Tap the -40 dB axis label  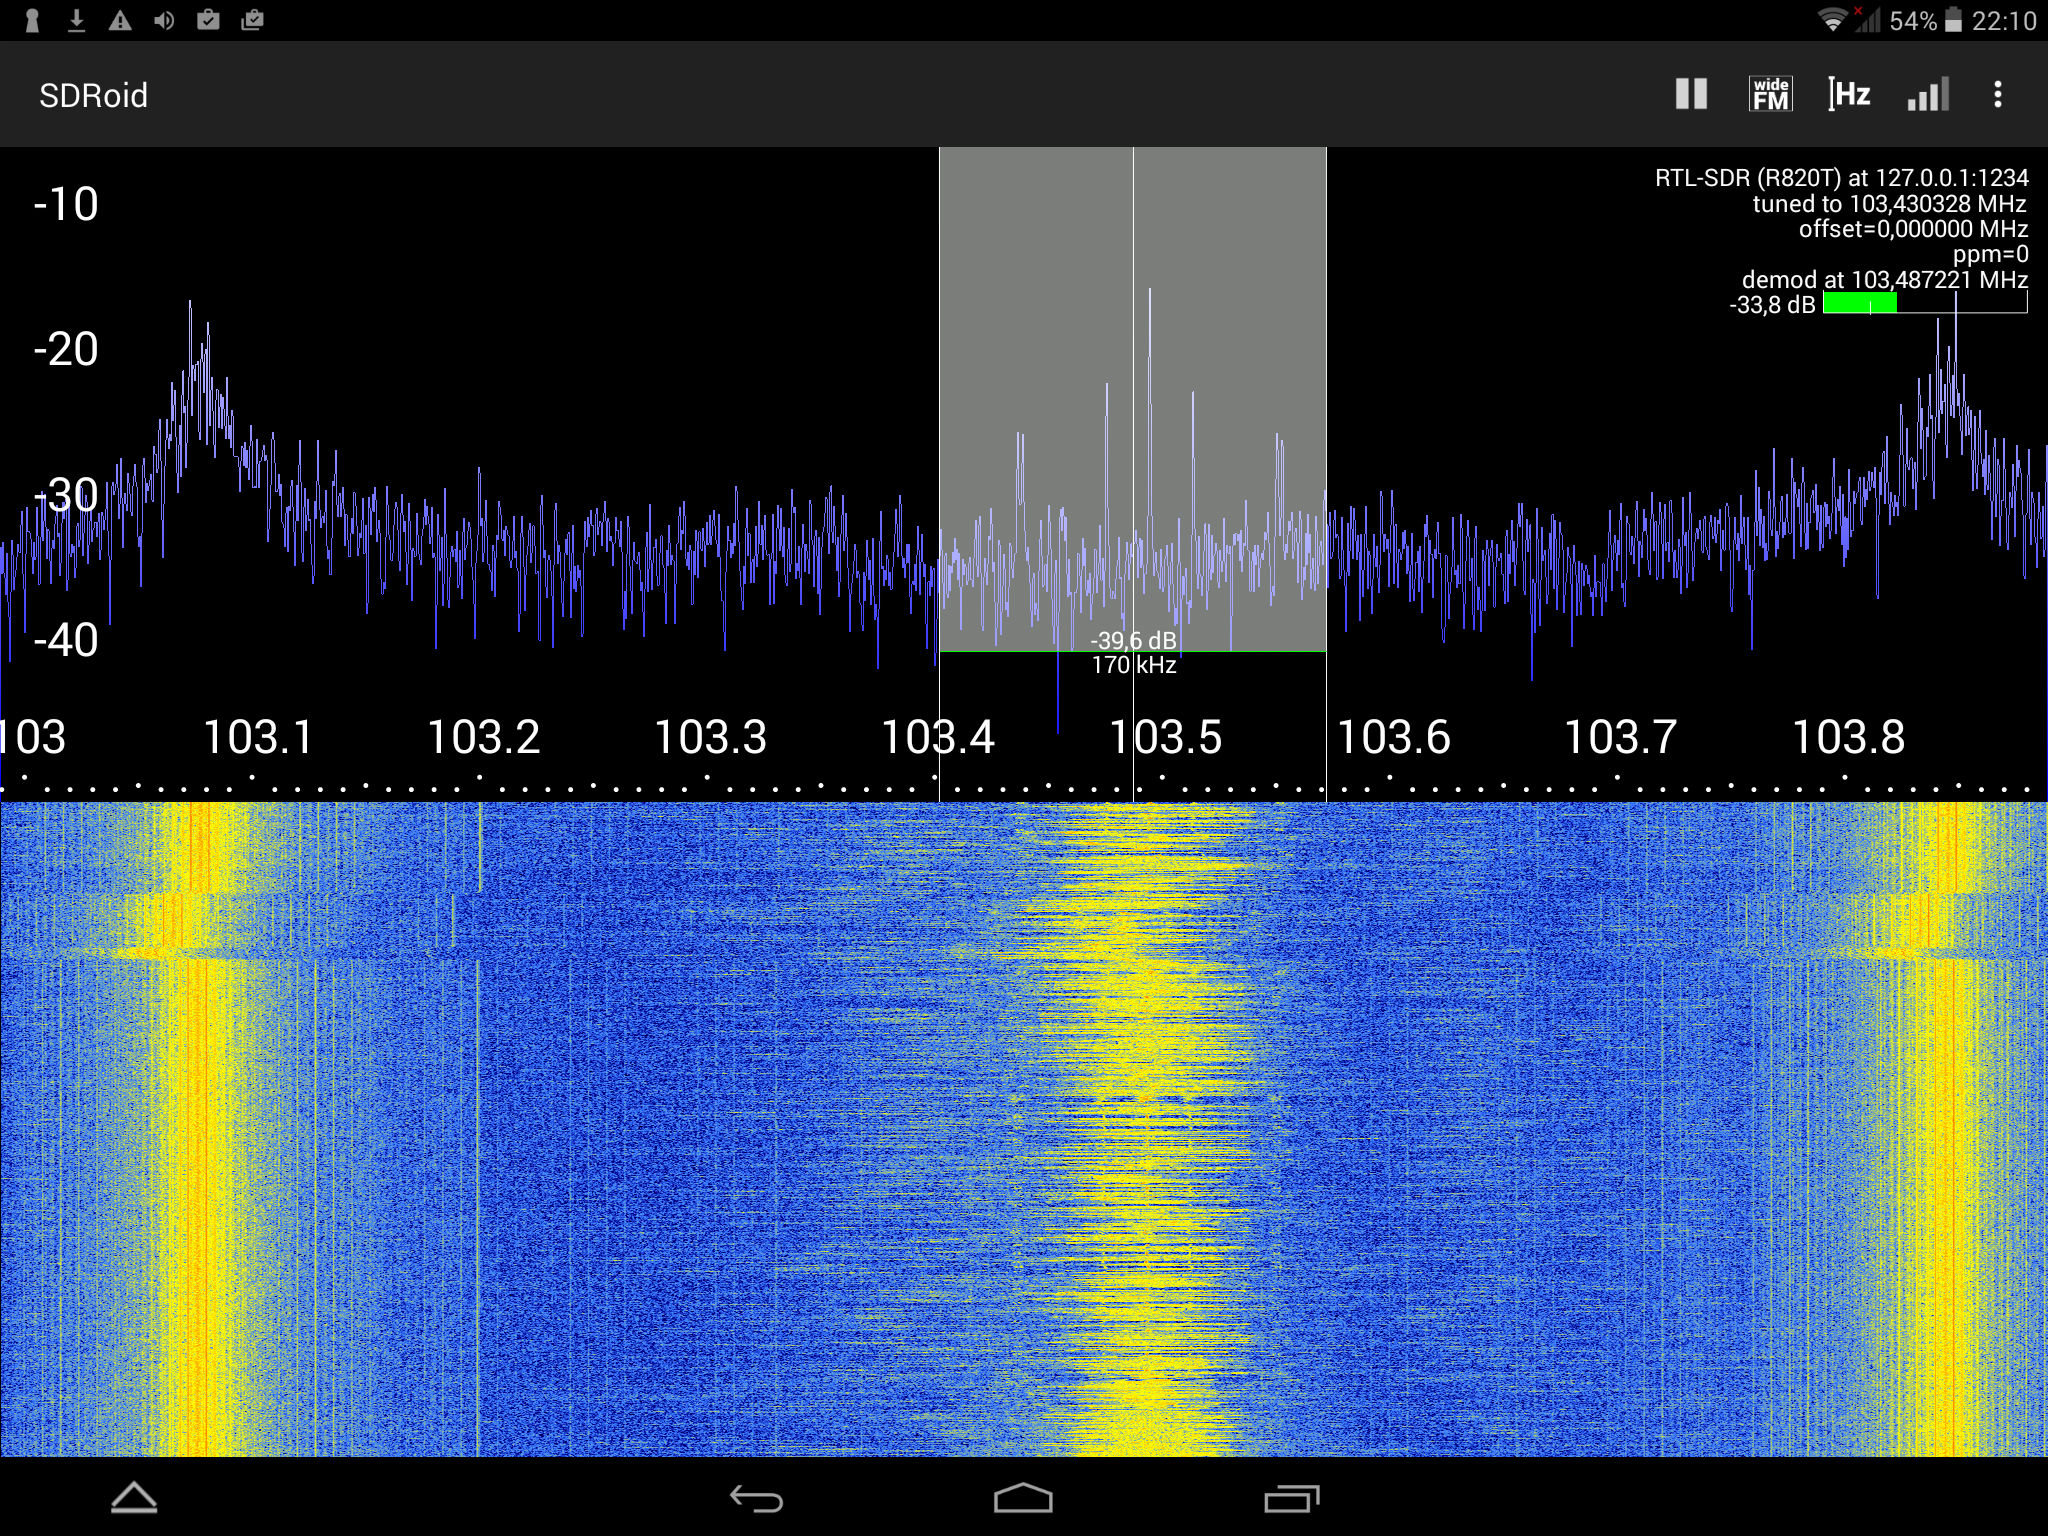tap(66, 640)
